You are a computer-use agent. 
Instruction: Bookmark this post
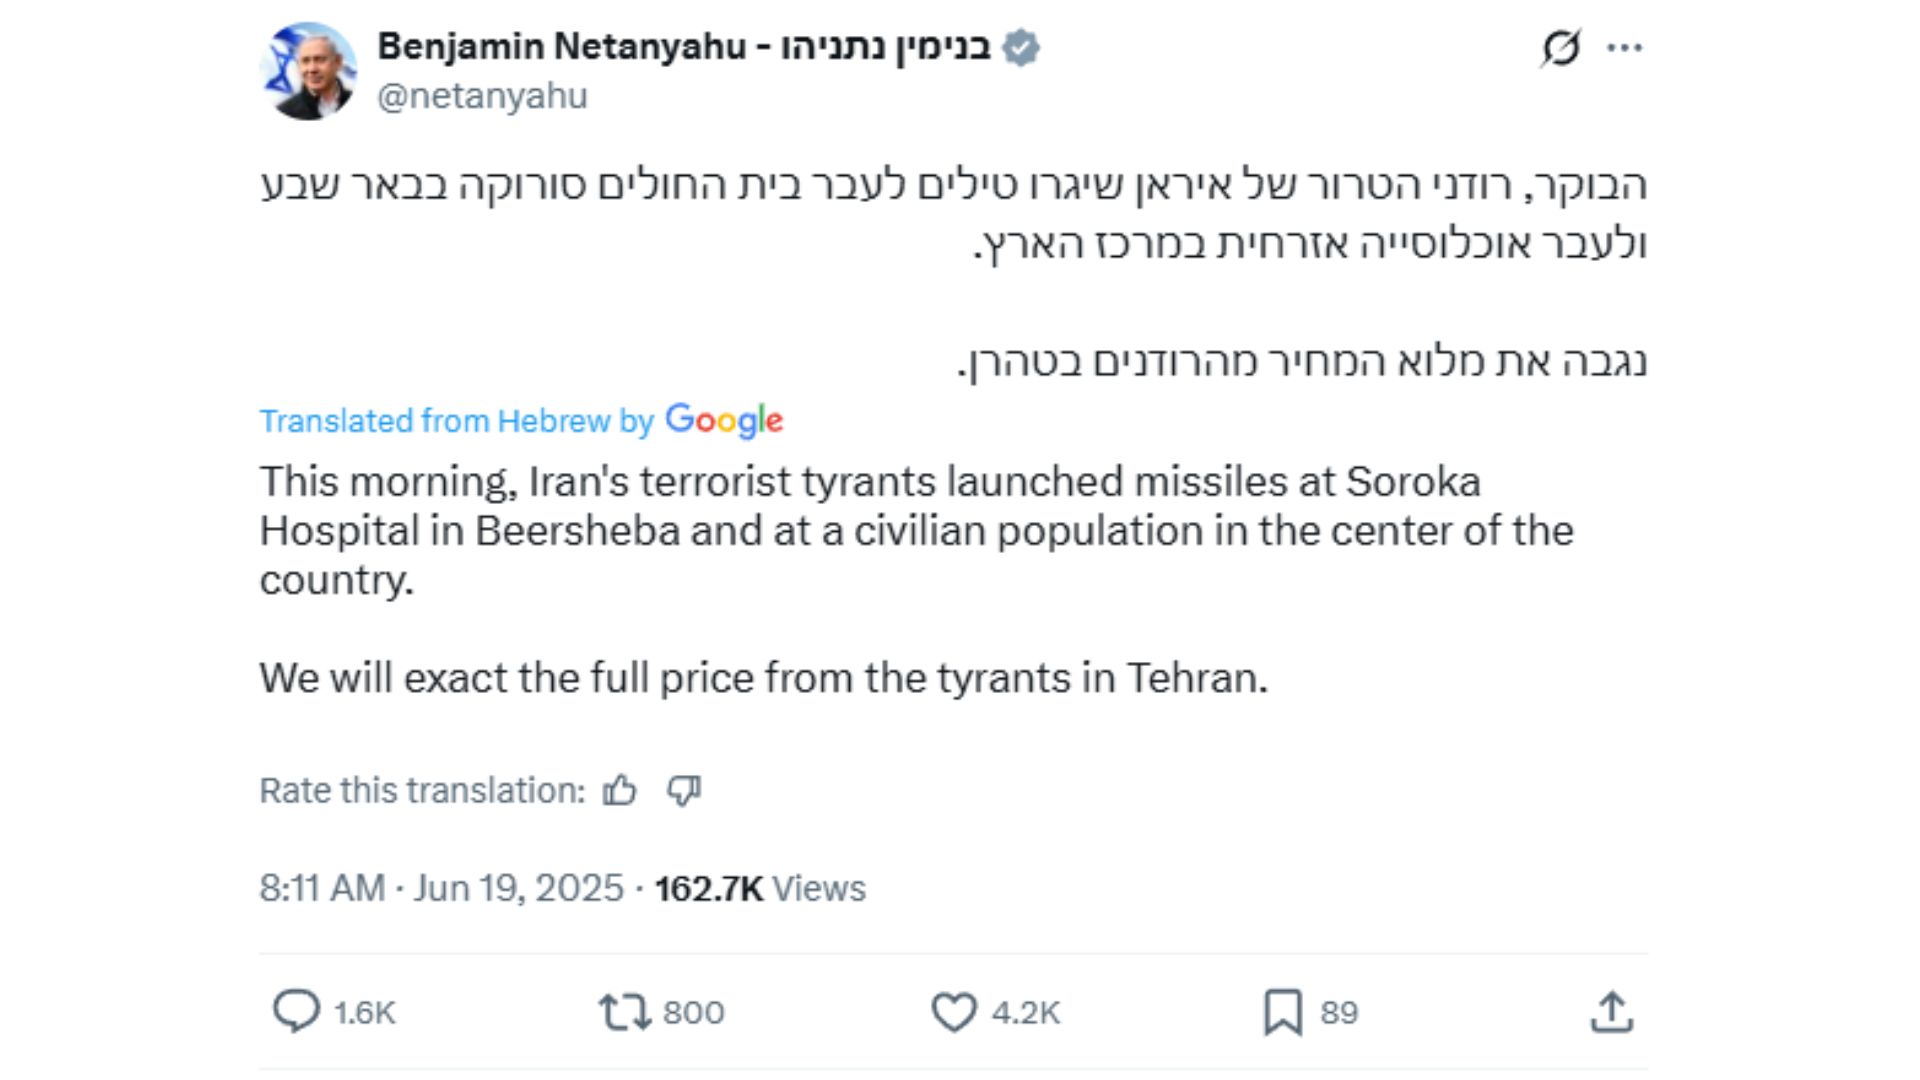tap(1283, 1011)
